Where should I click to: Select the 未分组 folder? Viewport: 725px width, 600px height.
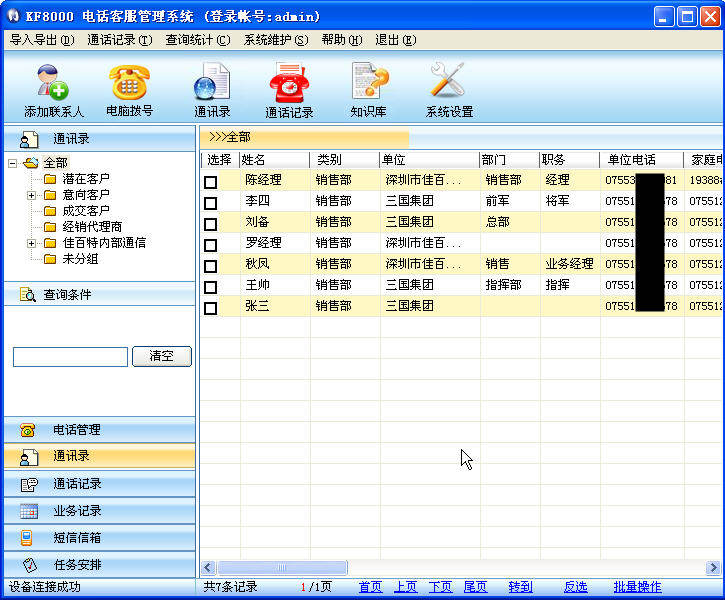point(80,259)
